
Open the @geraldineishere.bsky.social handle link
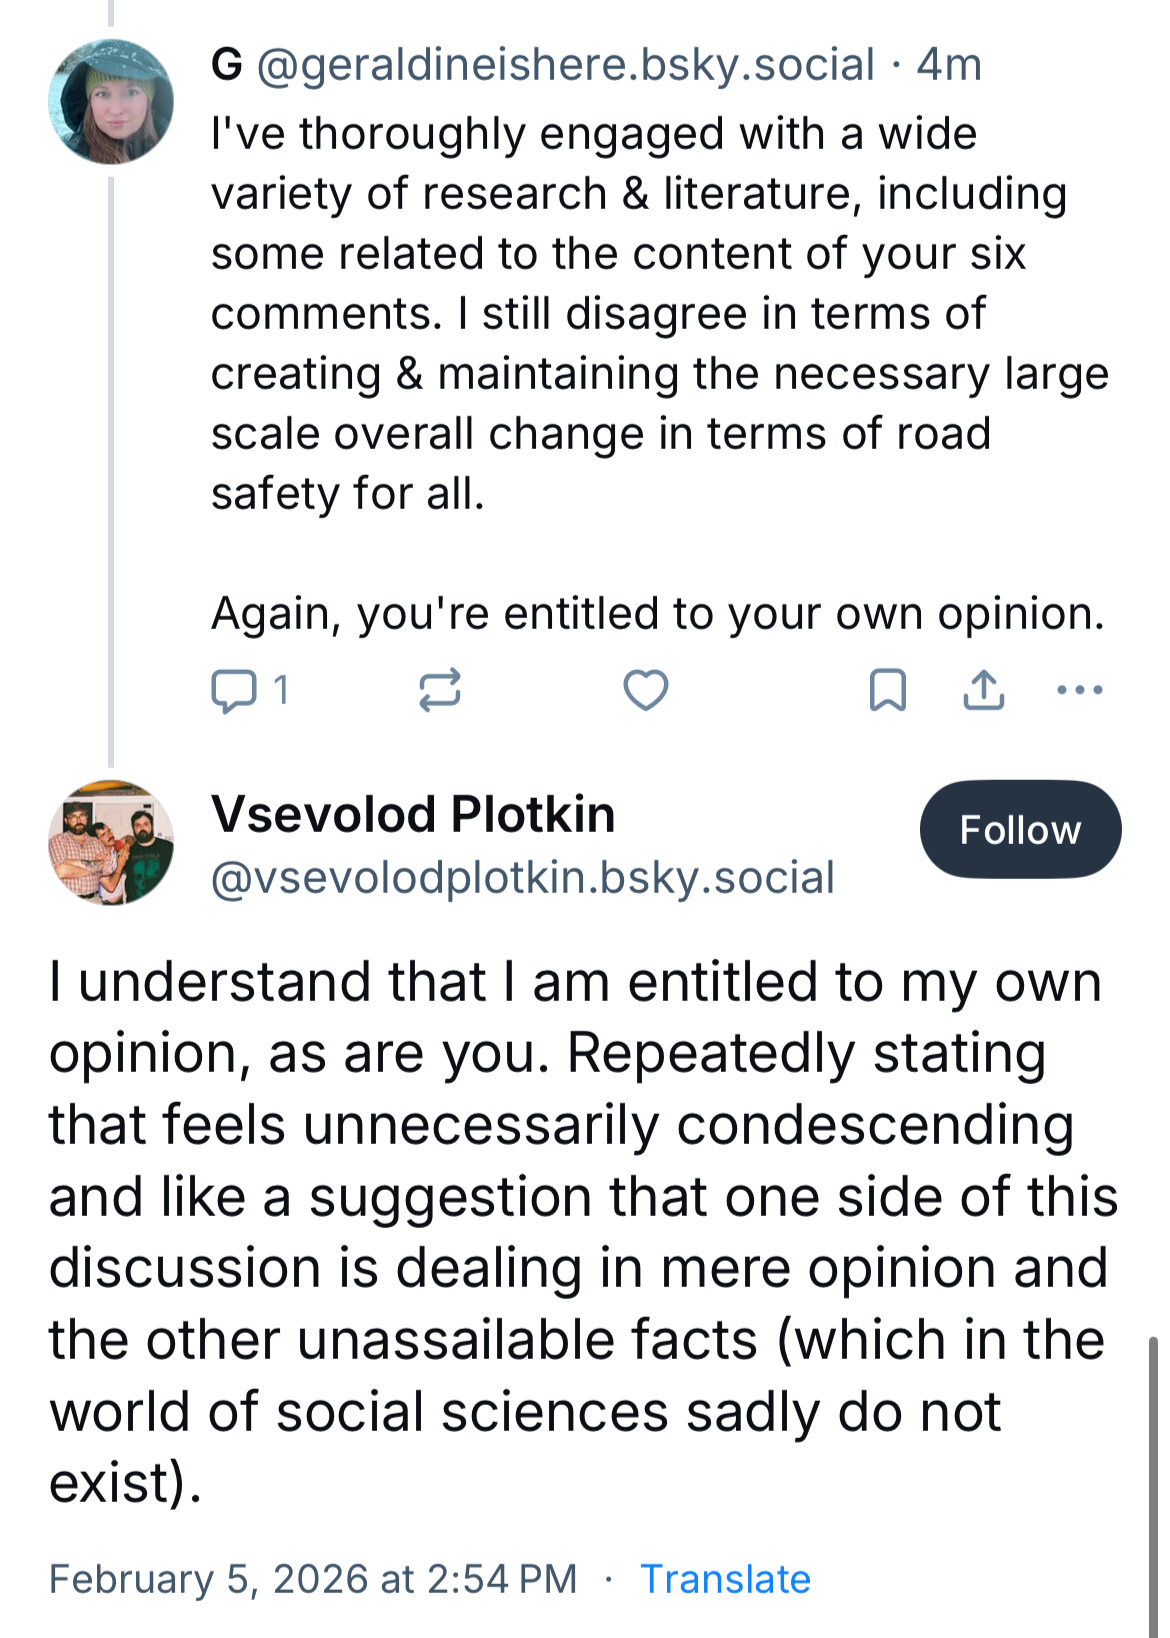(x=566, y=65)
